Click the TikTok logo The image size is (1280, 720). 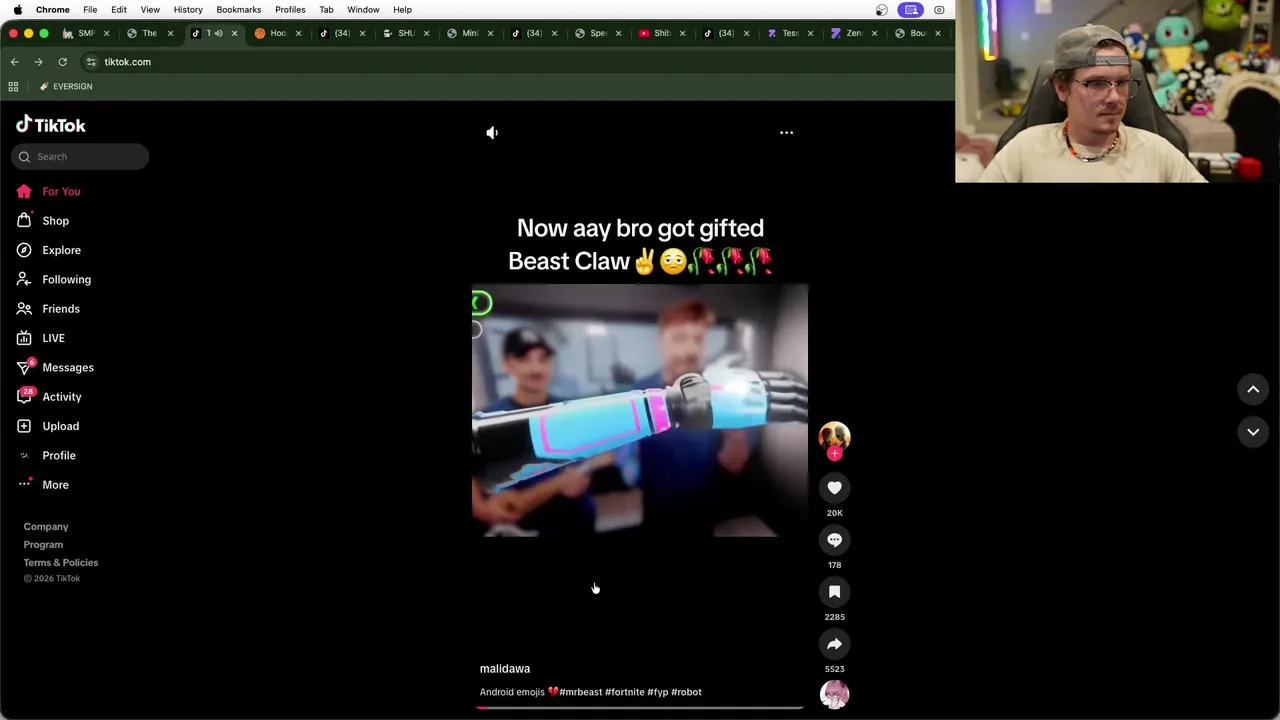click(51, 125)
